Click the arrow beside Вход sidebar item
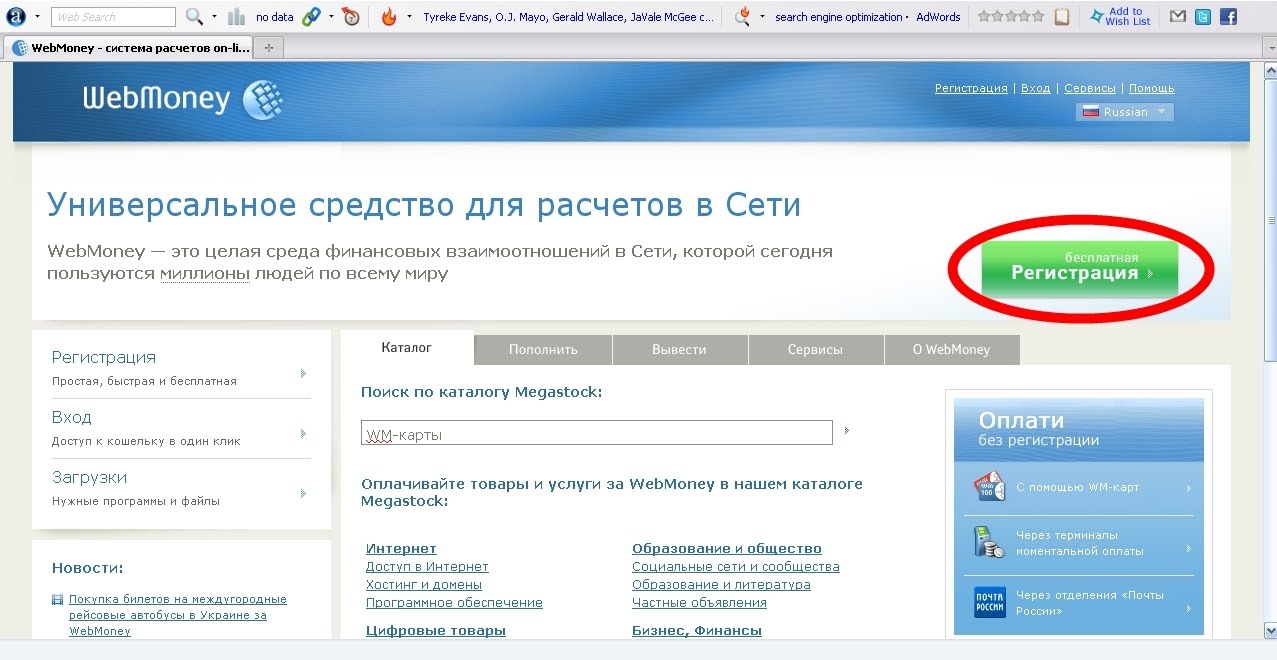1277x660 pixels. click(x=303, y=434)
